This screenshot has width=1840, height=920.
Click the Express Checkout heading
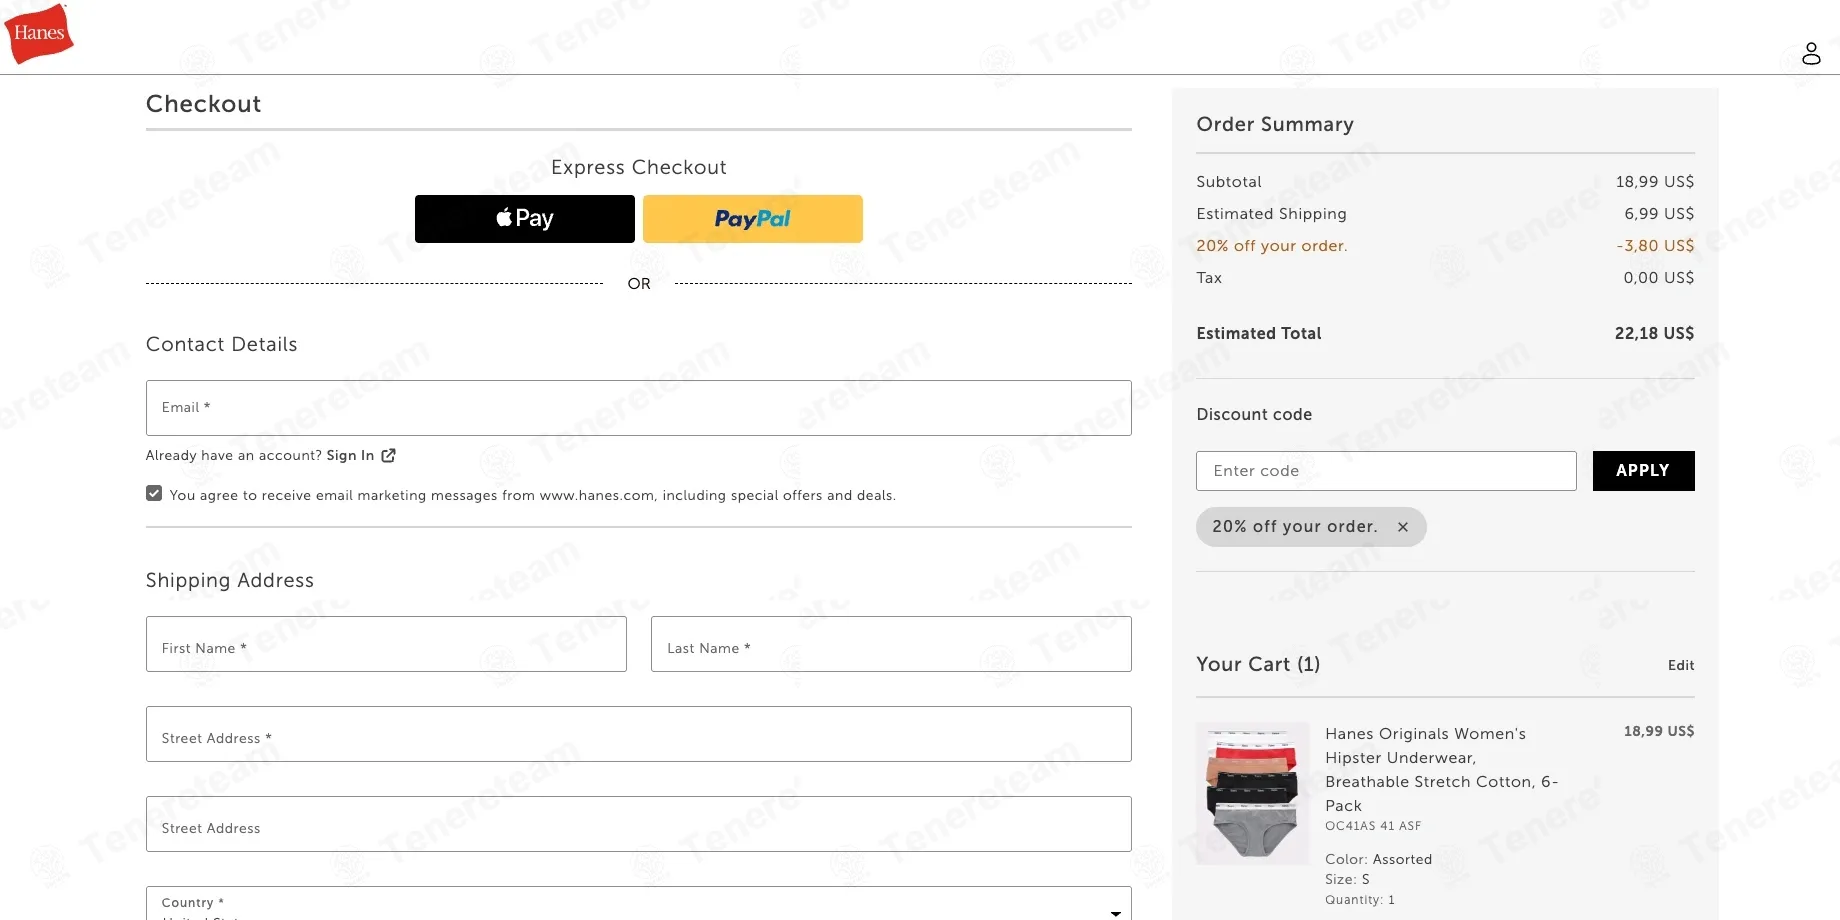[x=639, y=167]
